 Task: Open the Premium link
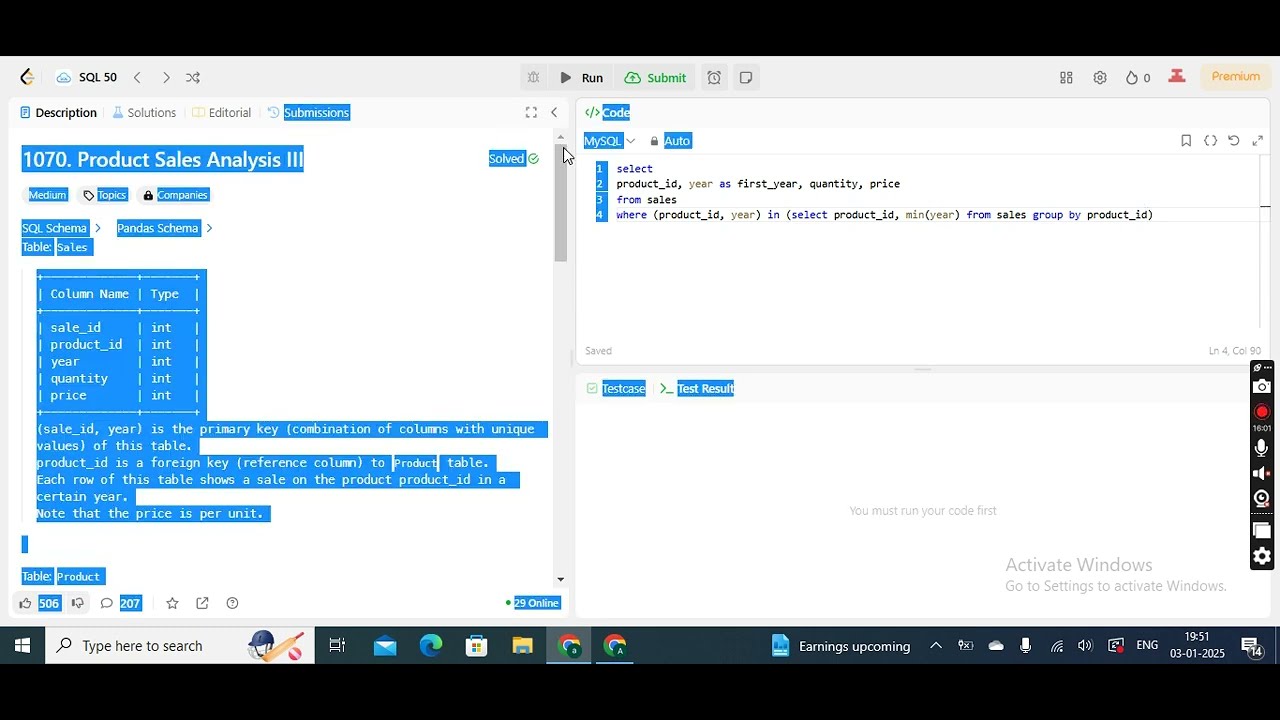pos(1236,76)
